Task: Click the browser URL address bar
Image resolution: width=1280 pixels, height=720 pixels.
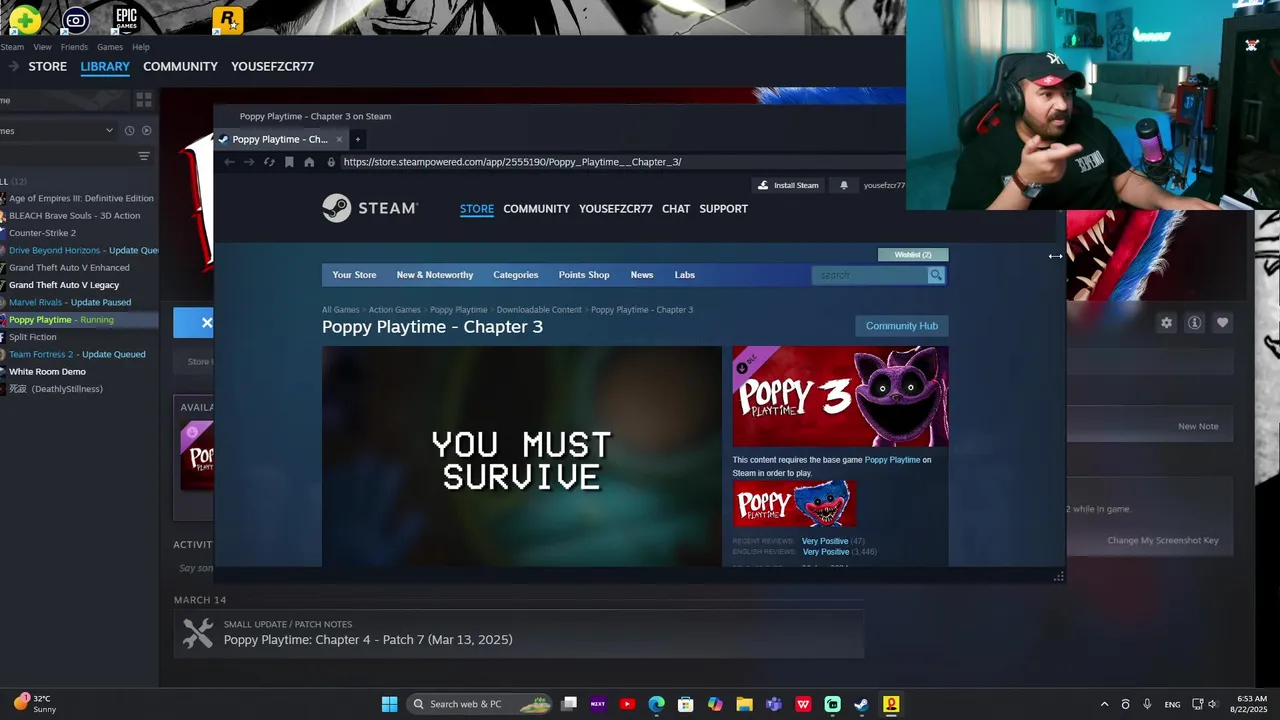Action: [x=620, y=162]
